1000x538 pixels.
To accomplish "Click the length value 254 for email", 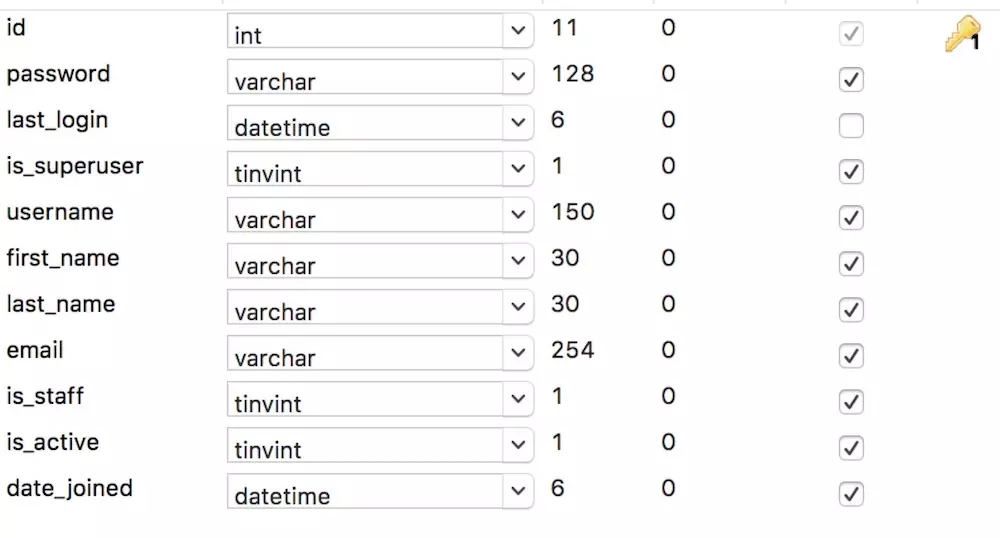I will 573,350.
